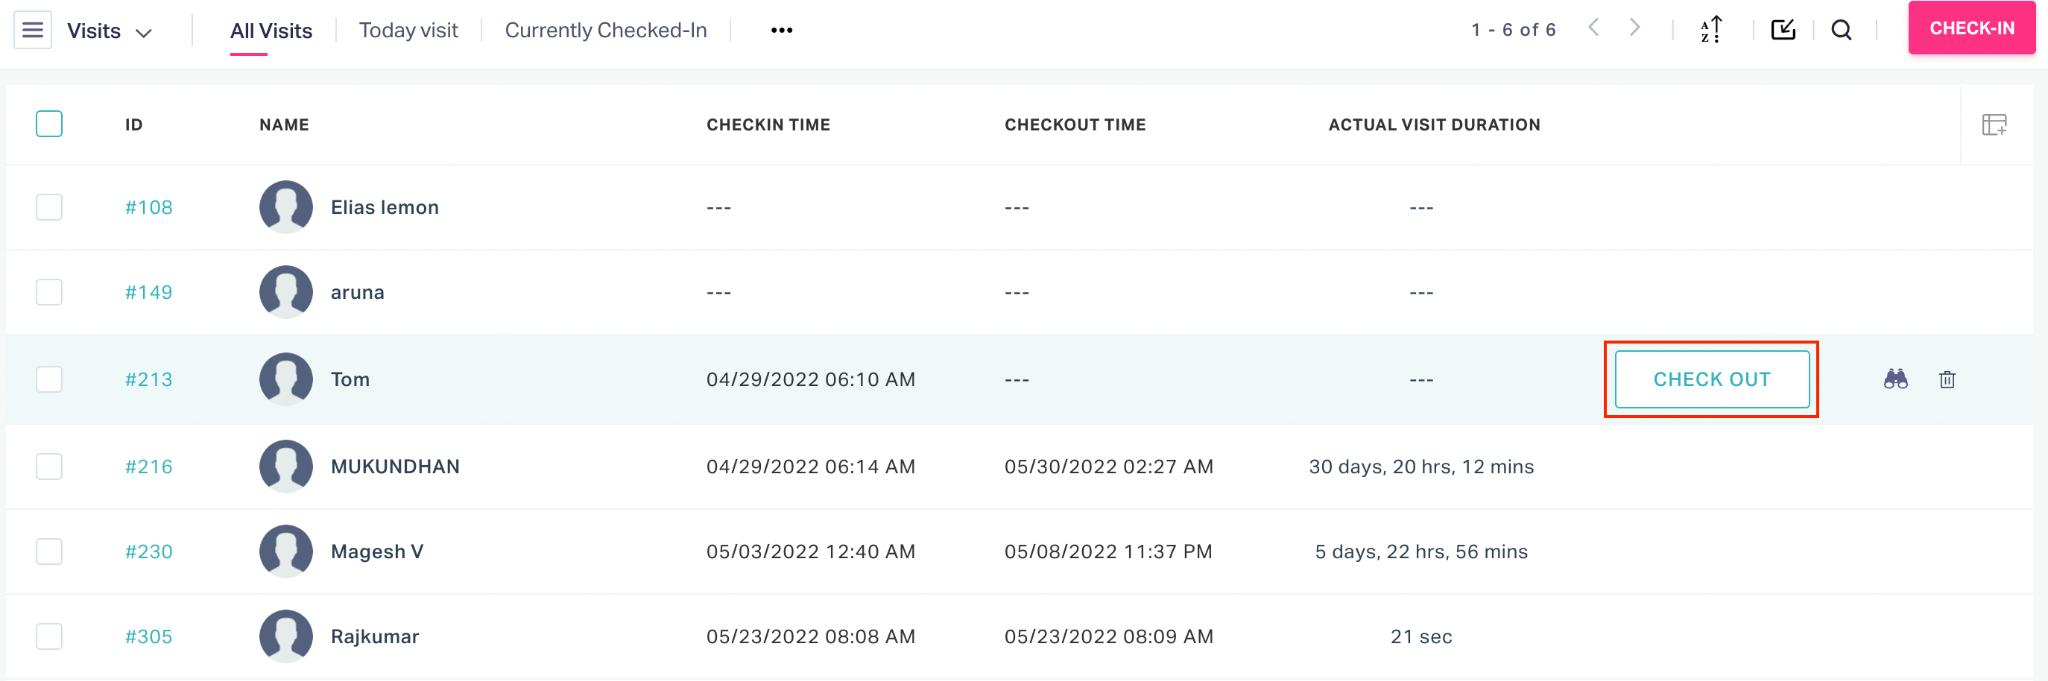The image size is (2048, 681).
Task: Click name text aruna
Action: pyautogui.click(x=357, y=292)
